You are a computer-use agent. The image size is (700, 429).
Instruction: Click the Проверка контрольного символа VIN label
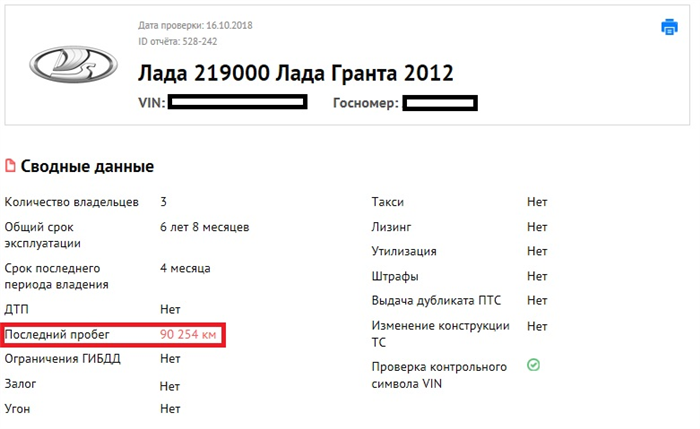(439, 375)
